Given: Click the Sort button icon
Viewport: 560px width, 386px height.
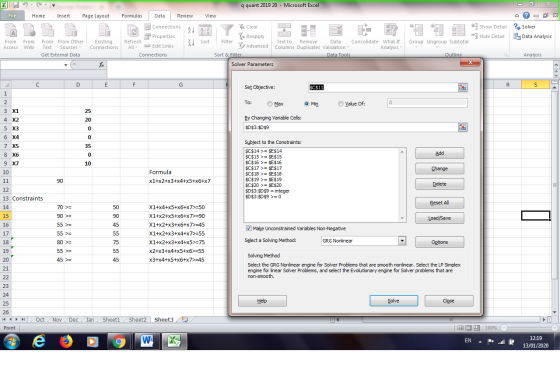Looking at the screenshot, I should tap(205, 35).
